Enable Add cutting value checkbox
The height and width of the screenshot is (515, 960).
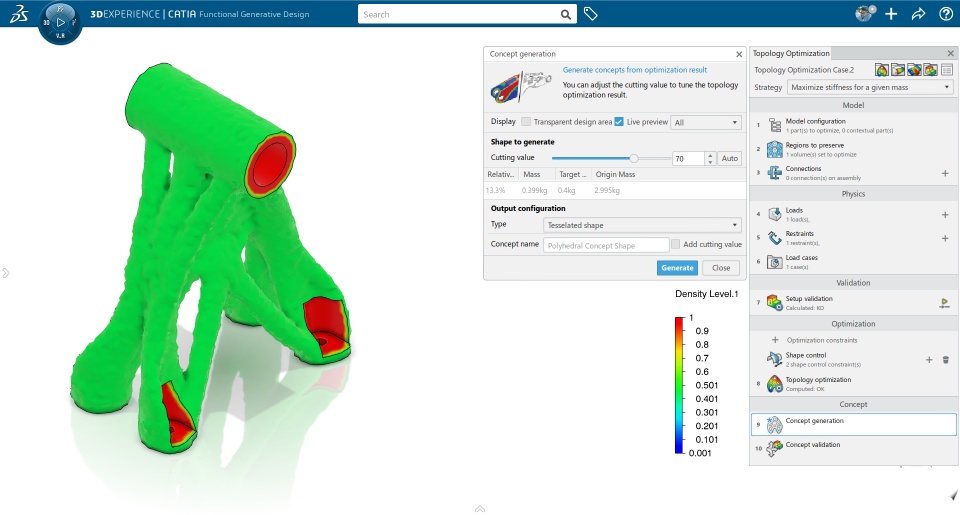[x=675, y=244]
